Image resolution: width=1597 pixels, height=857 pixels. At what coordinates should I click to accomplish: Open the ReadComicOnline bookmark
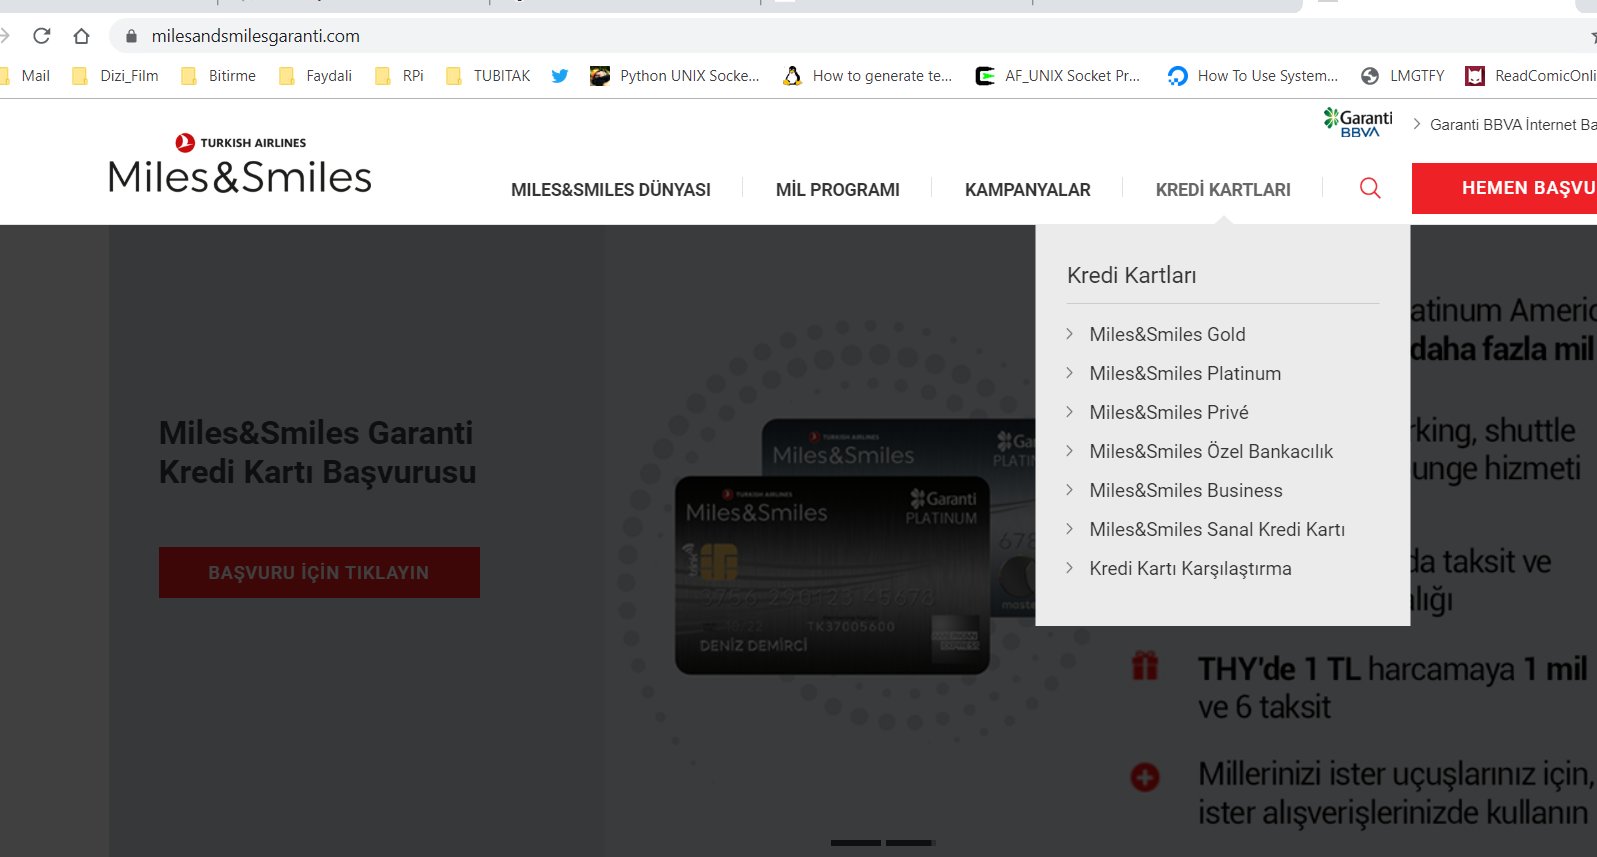tap(1531, 76)
